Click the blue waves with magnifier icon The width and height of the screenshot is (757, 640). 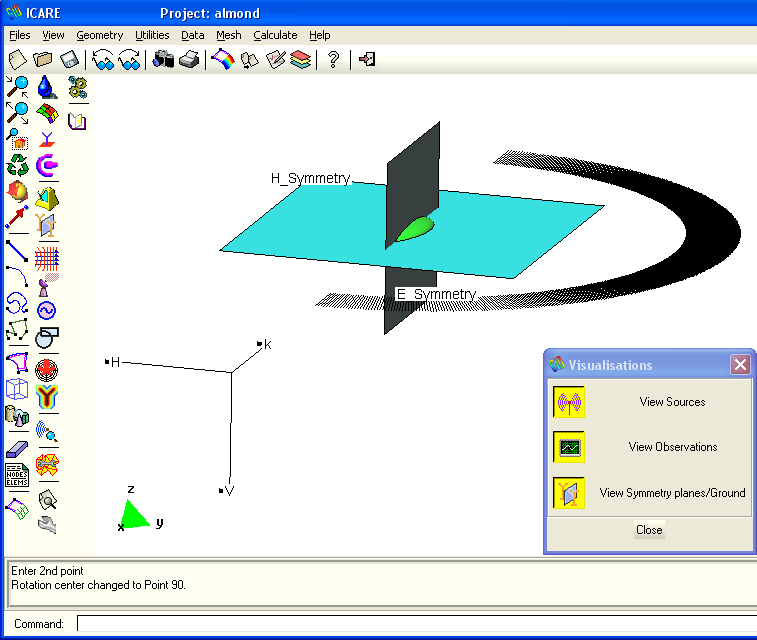(x=47, y=431)
